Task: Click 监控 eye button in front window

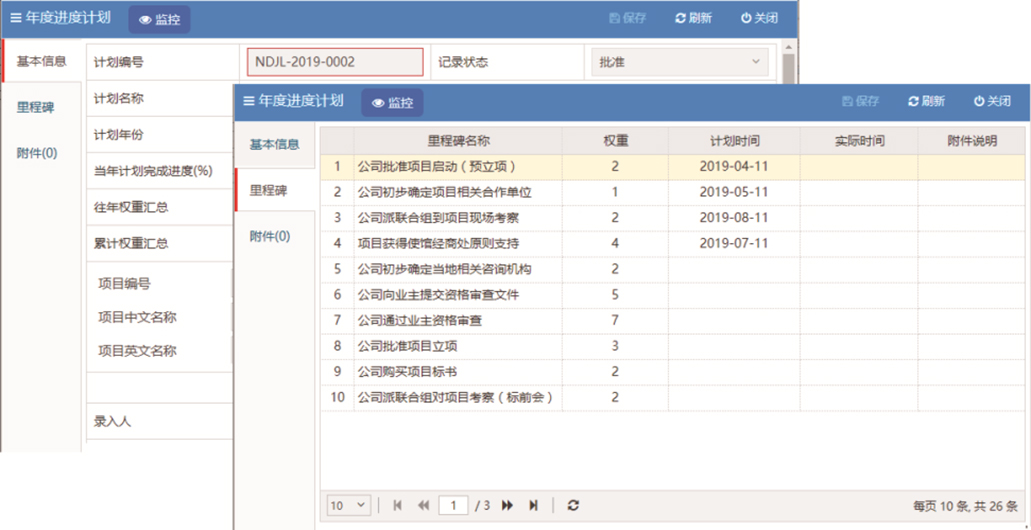Action: click(392, 102)
